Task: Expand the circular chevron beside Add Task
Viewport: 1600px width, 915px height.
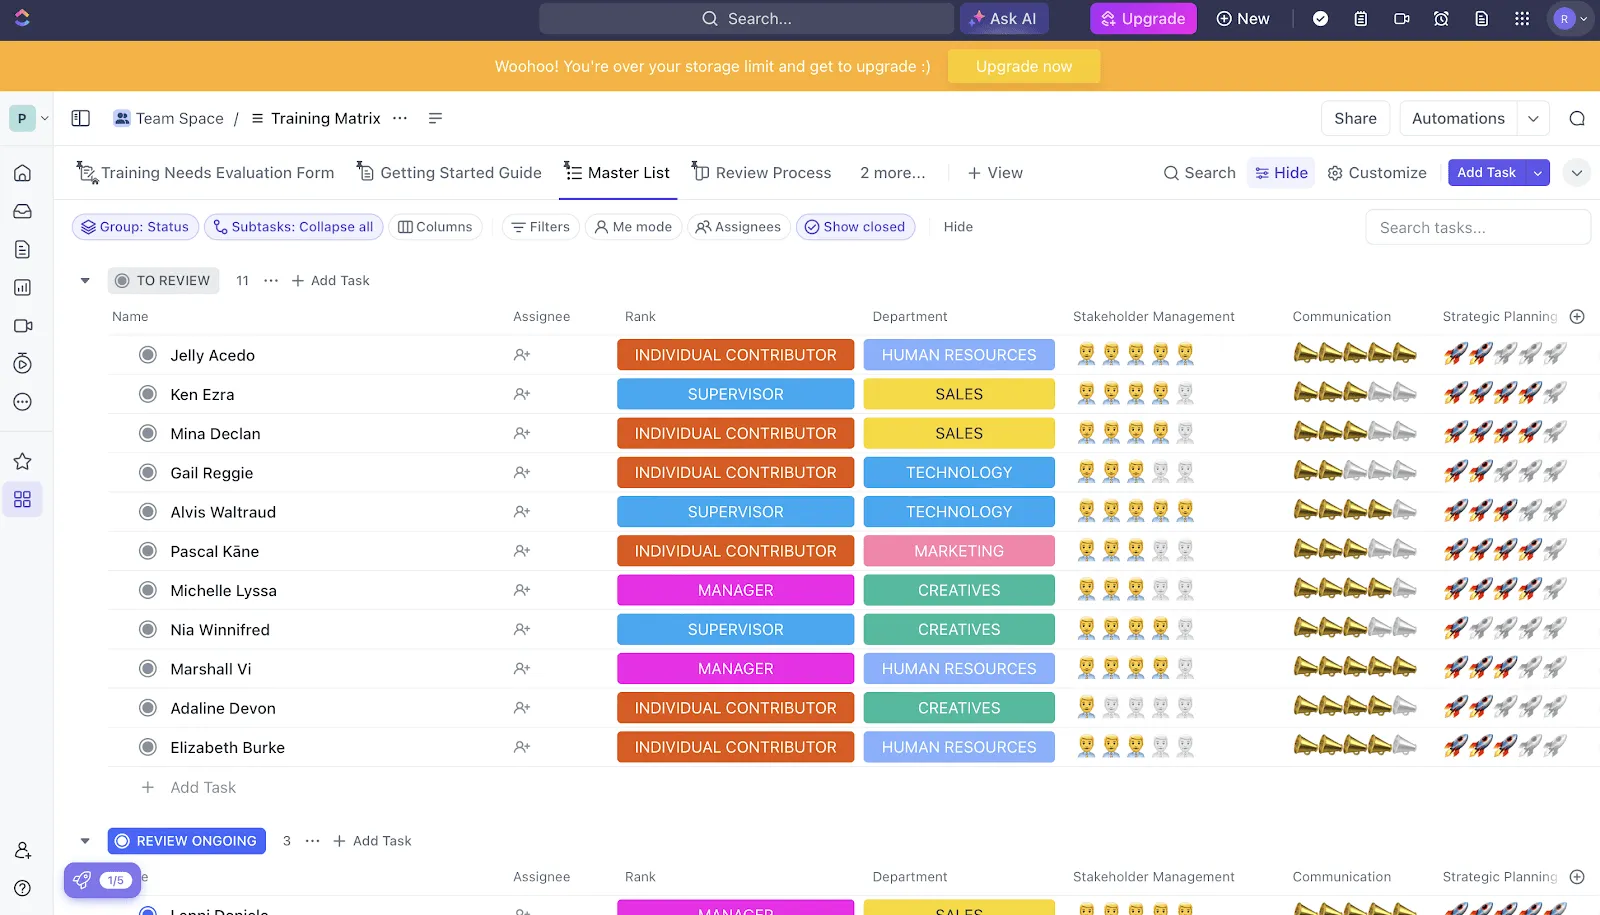Action: 1576,173
